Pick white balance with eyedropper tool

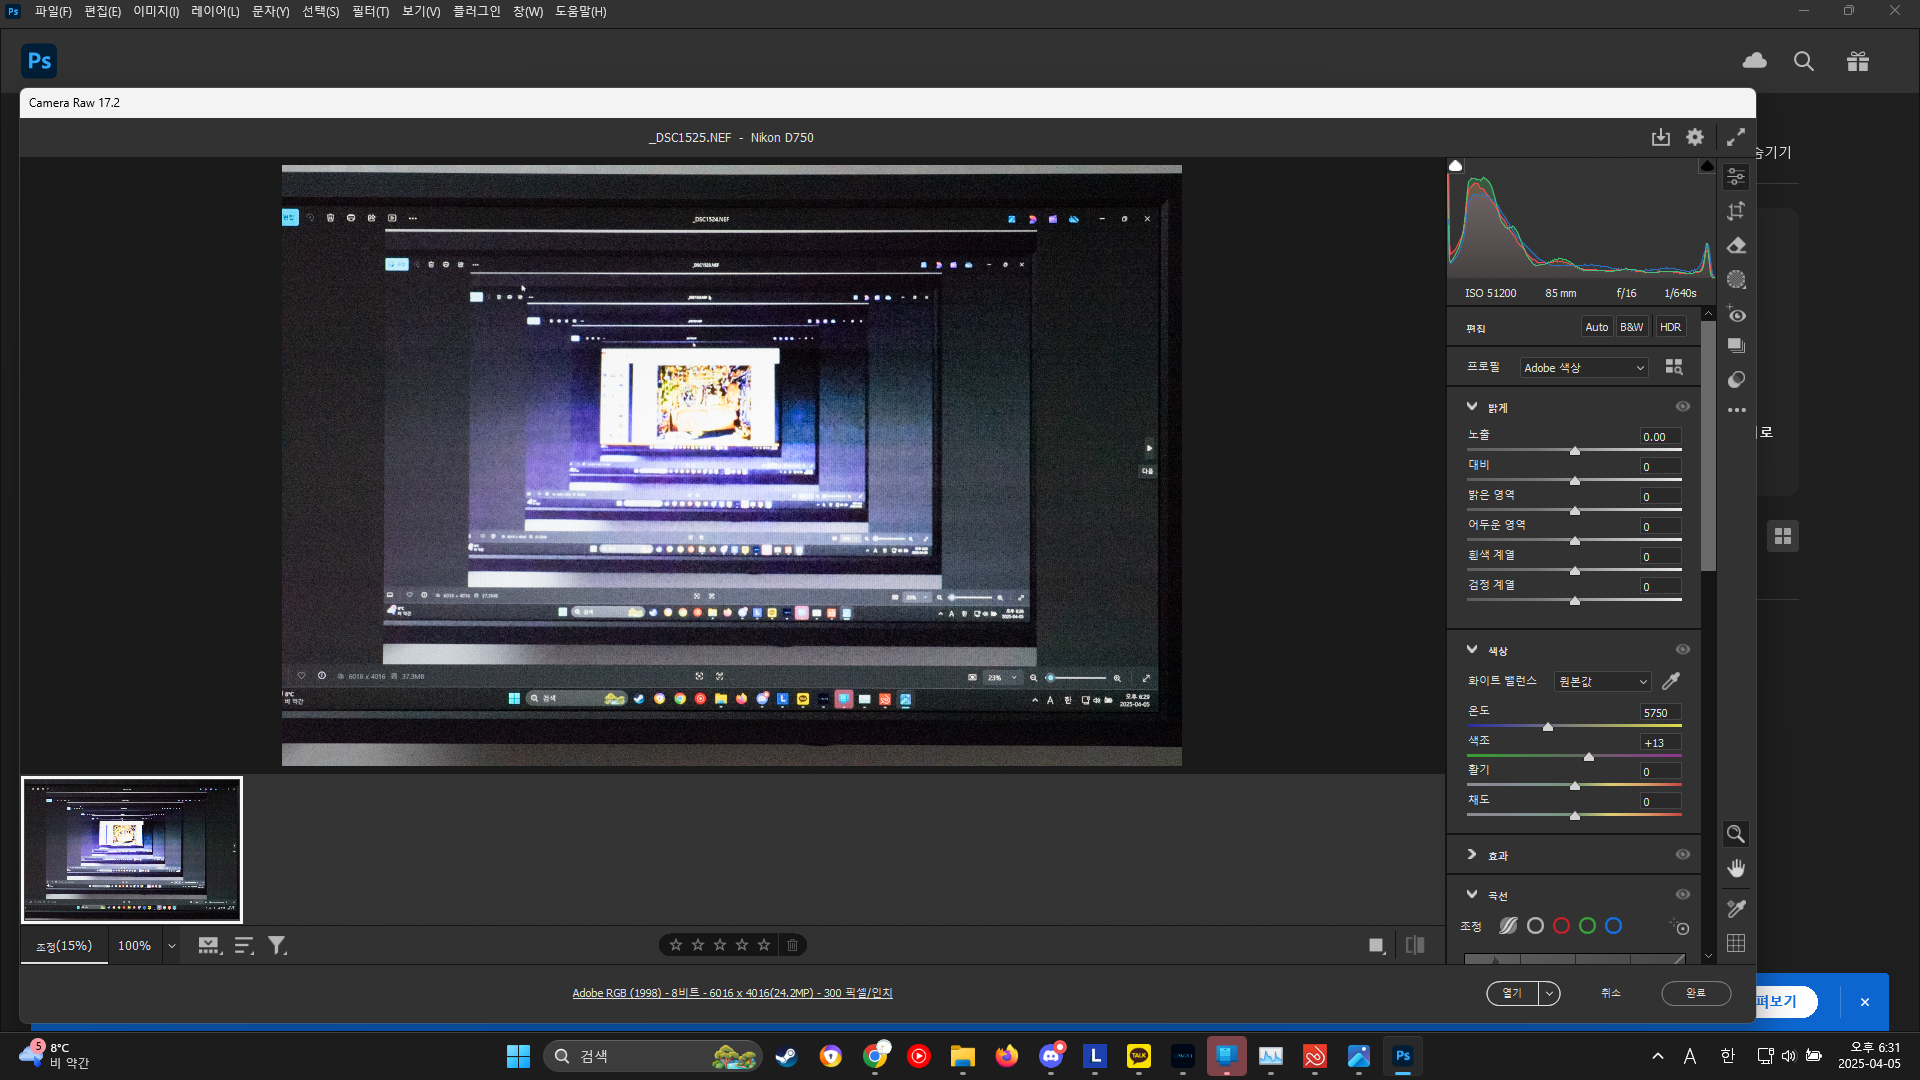(1670, 681)
